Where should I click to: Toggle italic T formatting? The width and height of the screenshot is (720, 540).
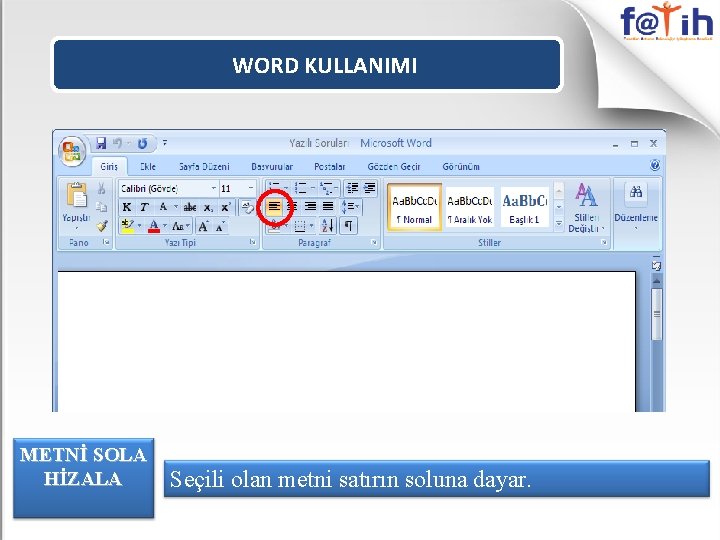pyautogui.click(x=144, y=208)
